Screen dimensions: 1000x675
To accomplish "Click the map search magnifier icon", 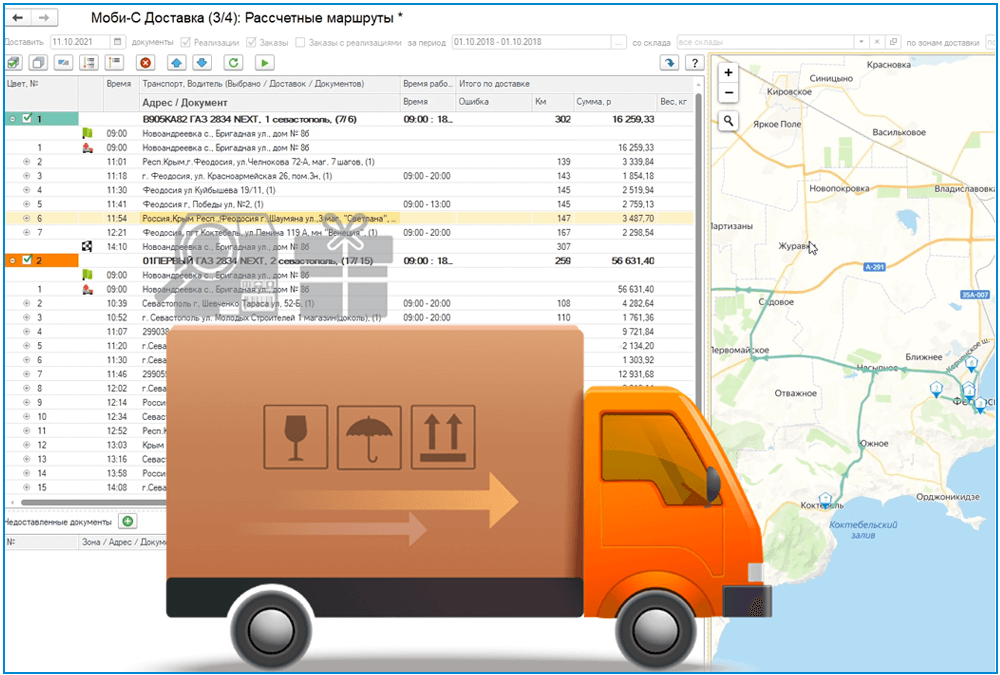I will click(x=729, y=121).
